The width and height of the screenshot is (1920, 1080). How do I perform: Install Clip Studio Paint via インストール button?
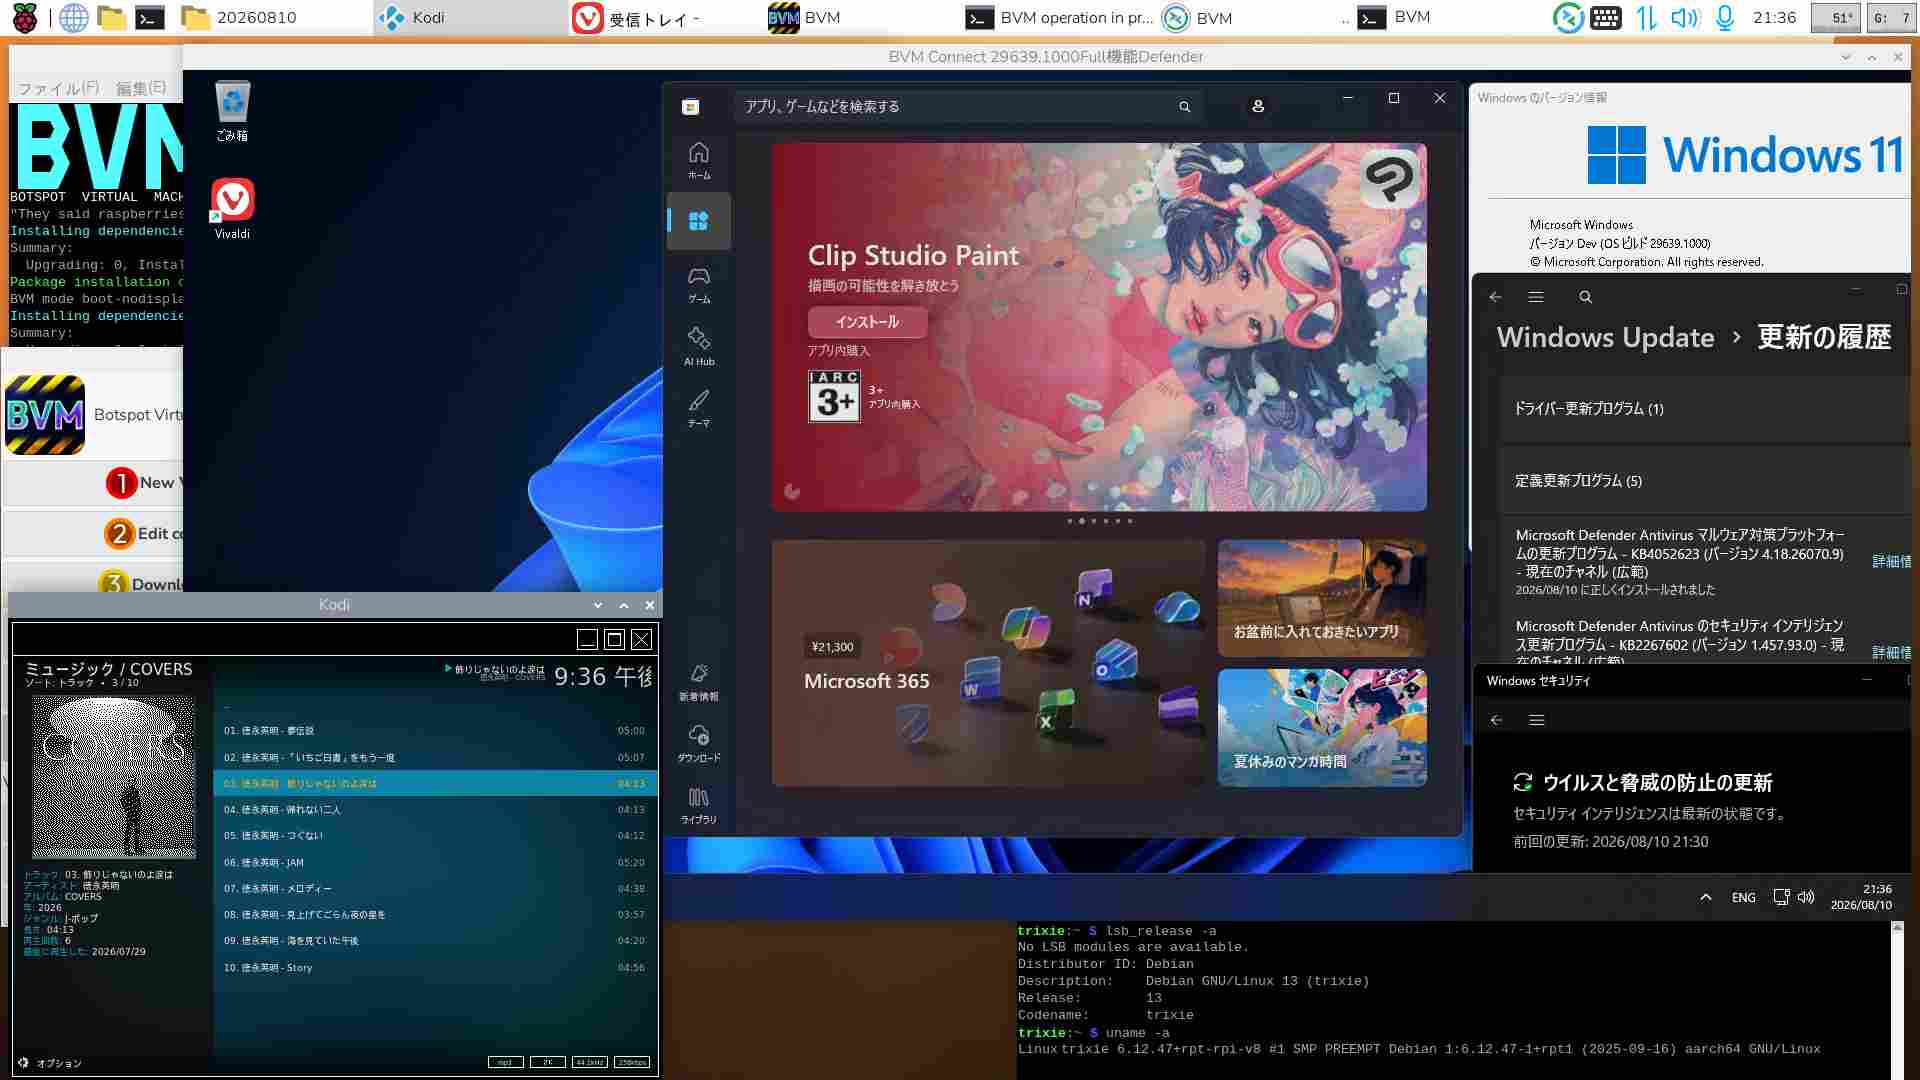(x=867, y=322)
